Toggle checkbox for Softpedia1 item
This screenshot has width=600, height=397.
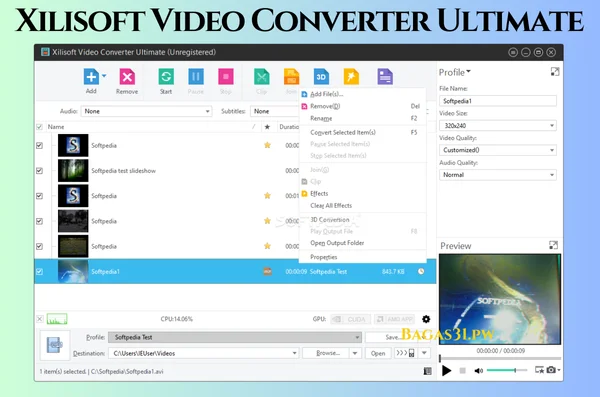[39, 271]
